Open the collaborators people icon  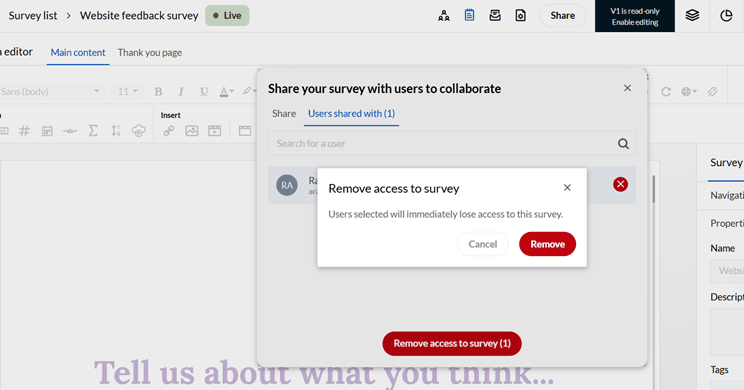pos(444,16)
